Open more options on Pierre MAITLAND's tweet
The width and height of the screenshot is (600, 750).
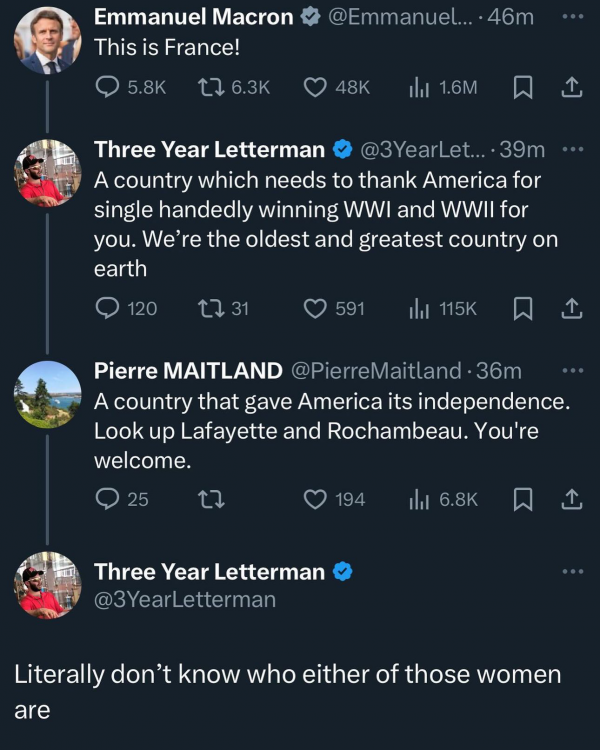(x=571, y=371)
